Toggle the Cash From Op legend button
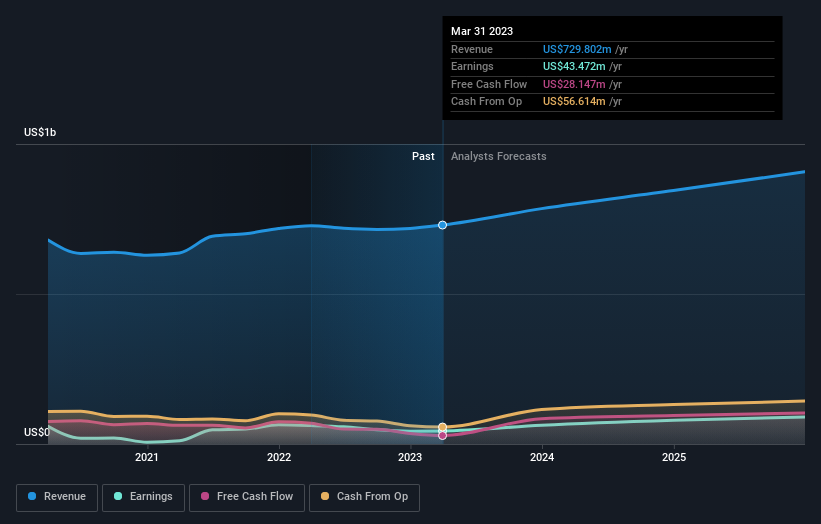821x524 pixels. click(x=364, y=497)
